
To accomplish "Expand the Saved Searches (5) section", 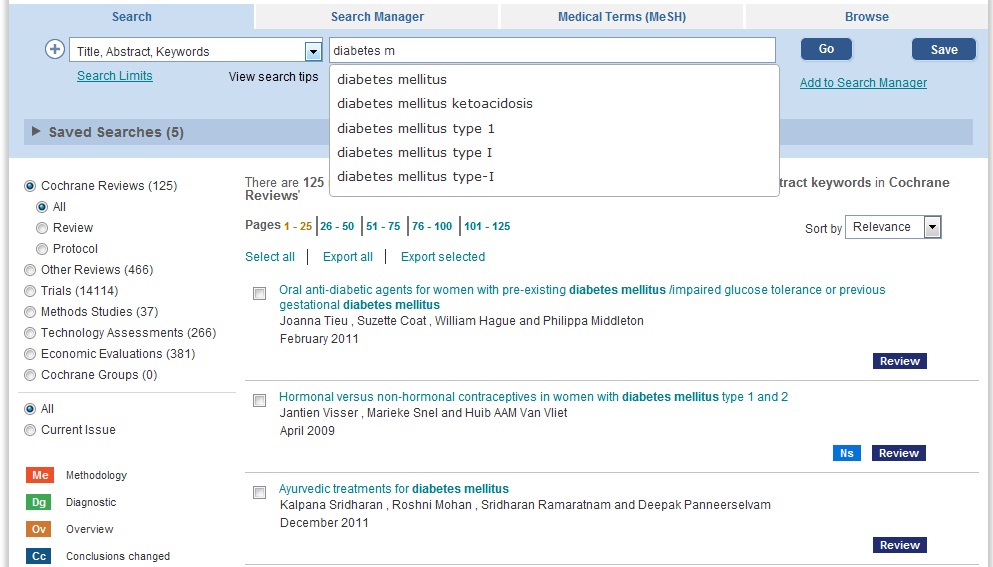I will [38, 132].
